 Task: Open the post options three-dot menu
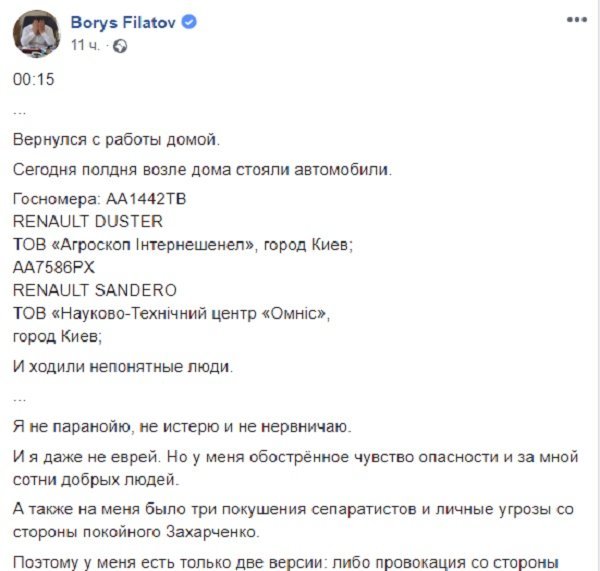(x=577, y=19)
